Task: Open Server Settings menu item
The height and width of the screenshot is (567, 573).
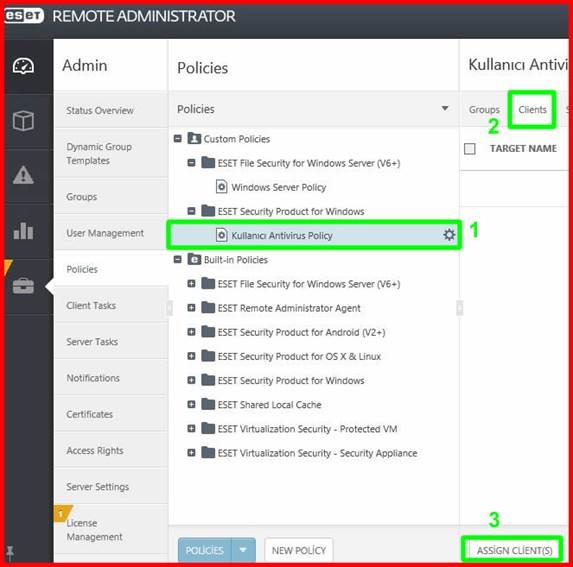Action: 111,486
